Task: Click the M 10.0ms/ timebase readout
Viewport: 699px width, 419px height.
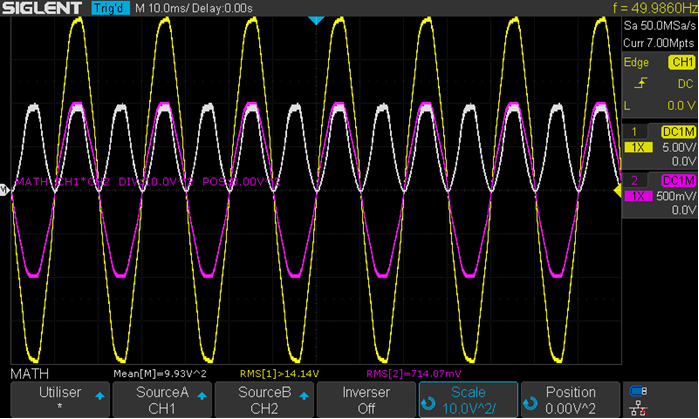Action: click(160, 8)
